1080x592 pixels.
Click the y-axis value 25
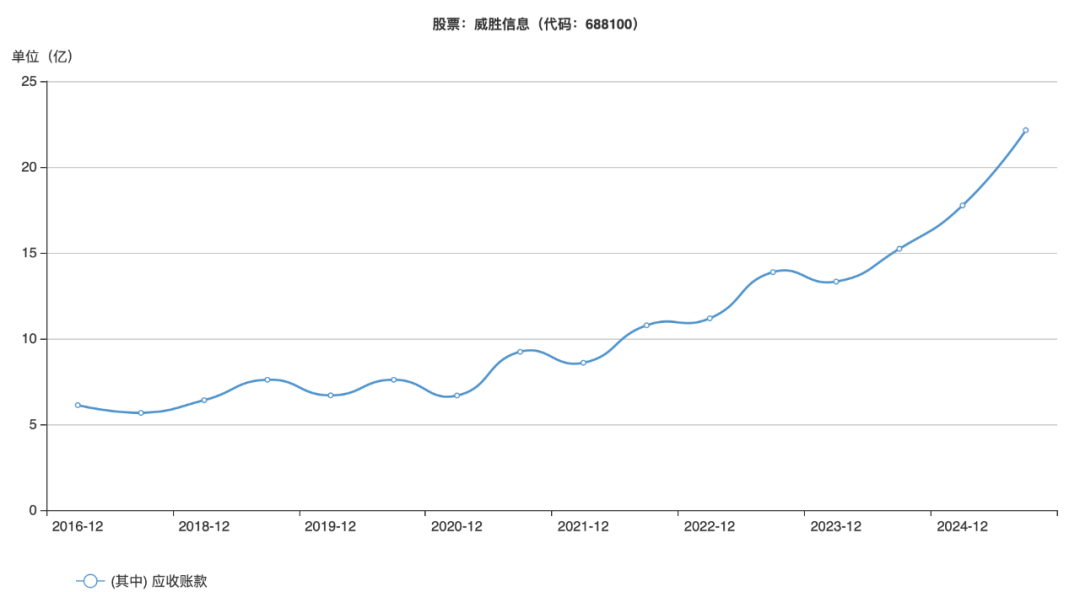click(x=29, y=81)
